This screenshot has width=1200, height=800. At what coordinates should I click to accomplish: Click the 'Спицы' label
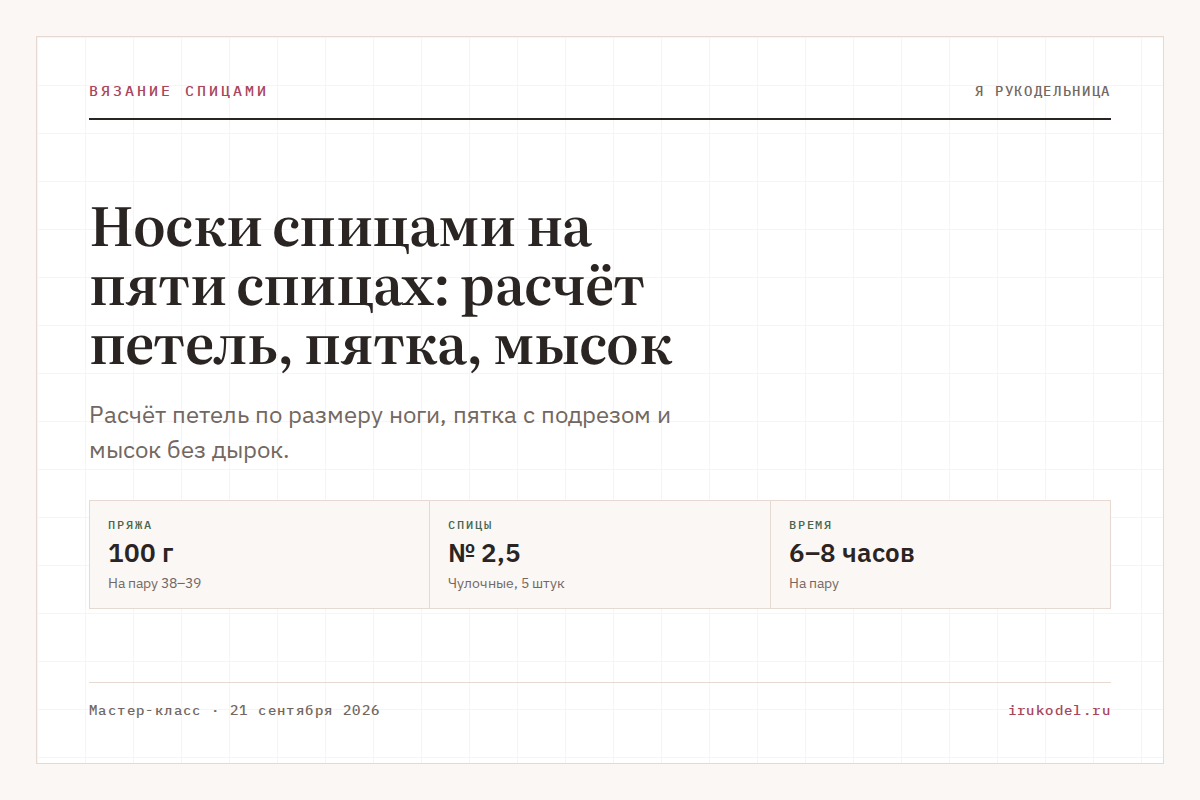[470, 525]
